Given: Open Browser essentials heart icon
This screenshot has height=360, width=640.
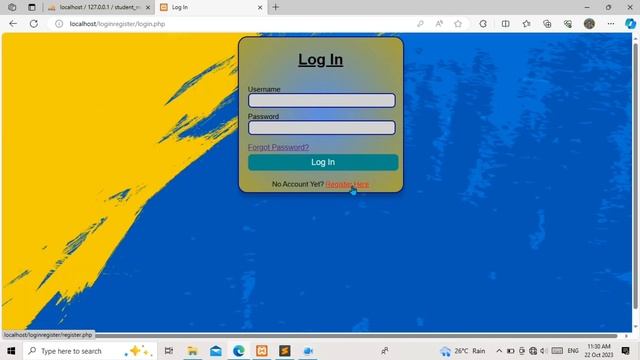Looking at the screenshot, I should (568, 24).
